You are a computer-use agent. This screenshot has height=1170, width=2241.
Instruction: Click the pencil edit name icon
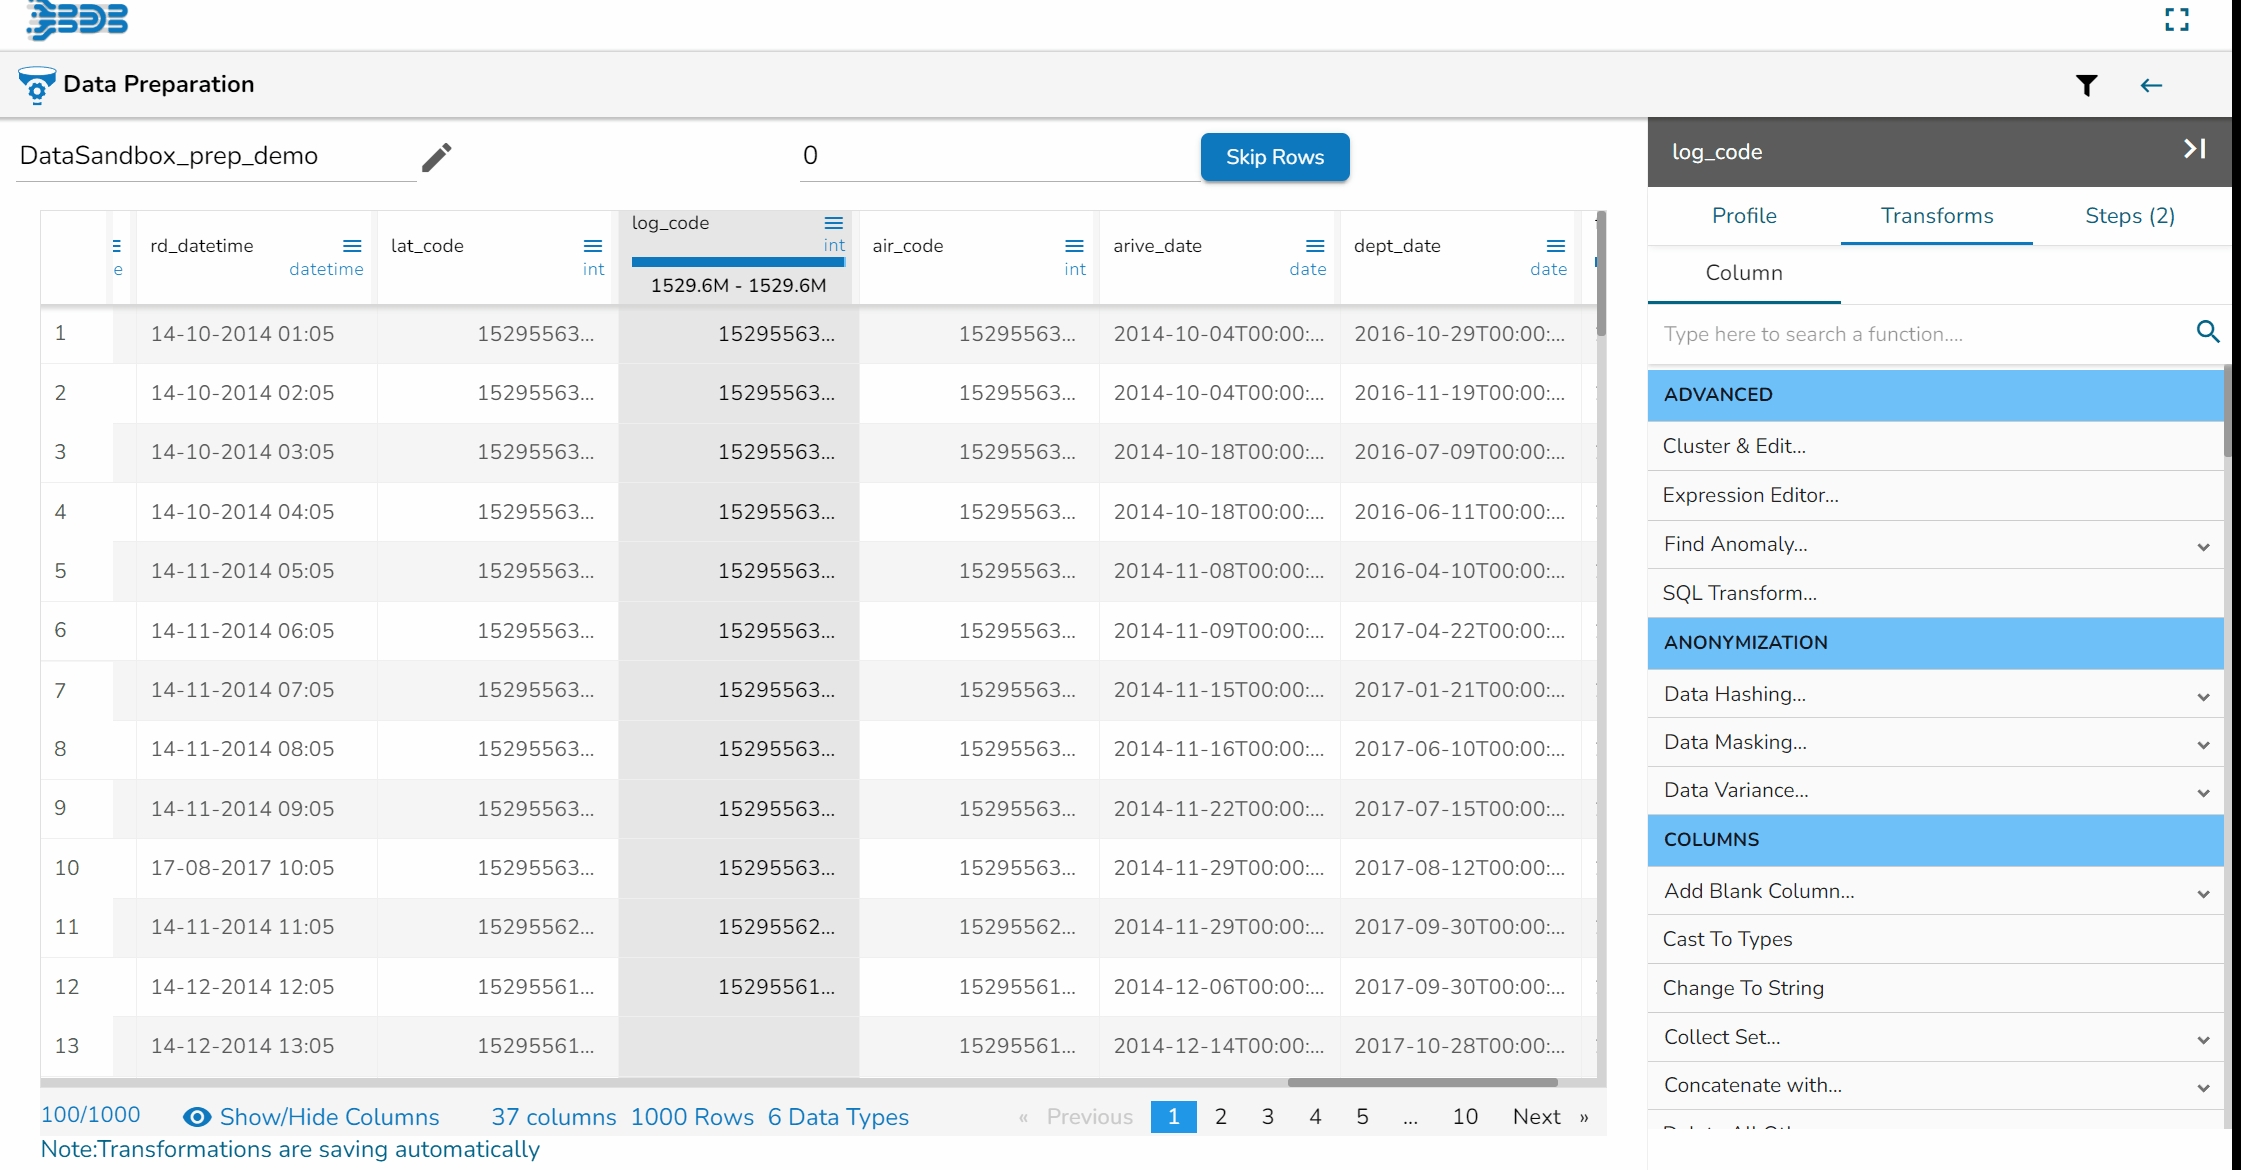pos(436,157)
